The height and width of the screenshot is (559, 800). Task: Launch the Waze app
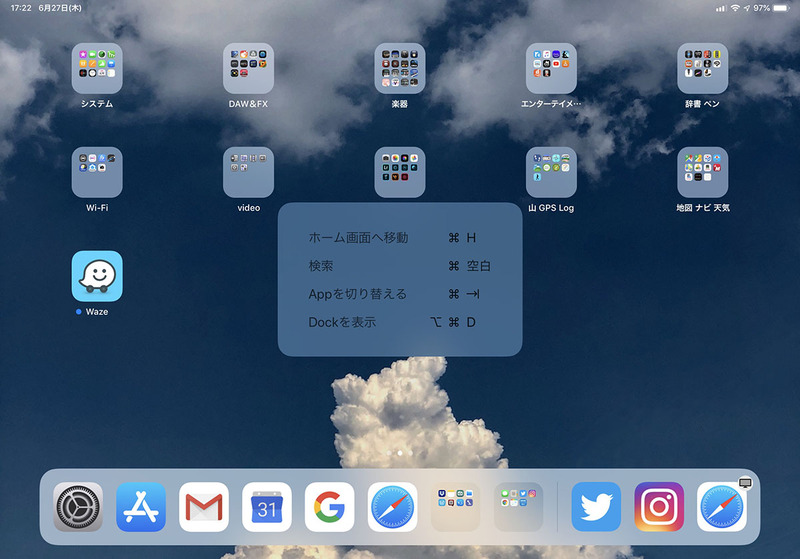[97, 276]
